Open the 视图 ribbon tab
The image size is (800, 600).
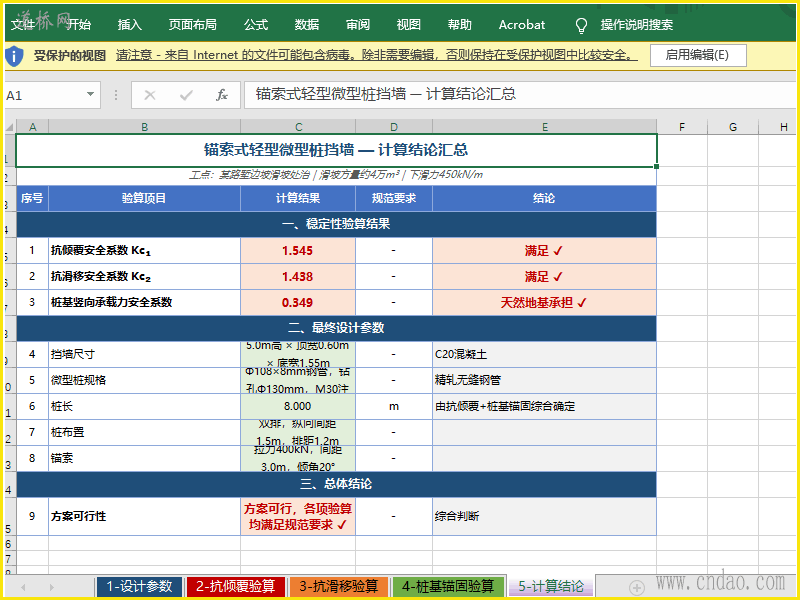pyautogui.click(x=409, y=25)
